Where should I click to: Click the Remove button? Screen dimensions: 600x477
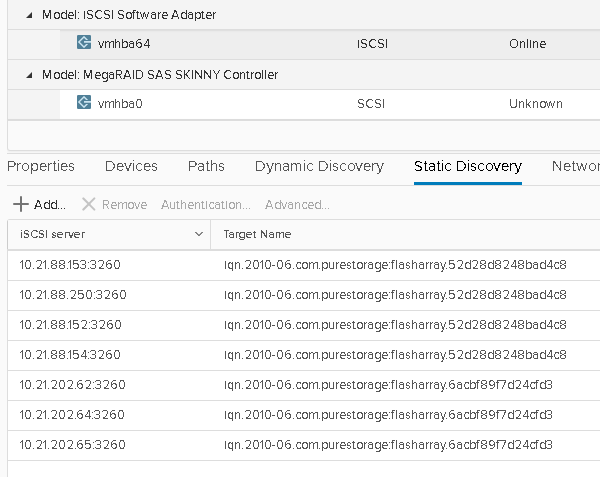pyautogui.click(x=115, y=205)
